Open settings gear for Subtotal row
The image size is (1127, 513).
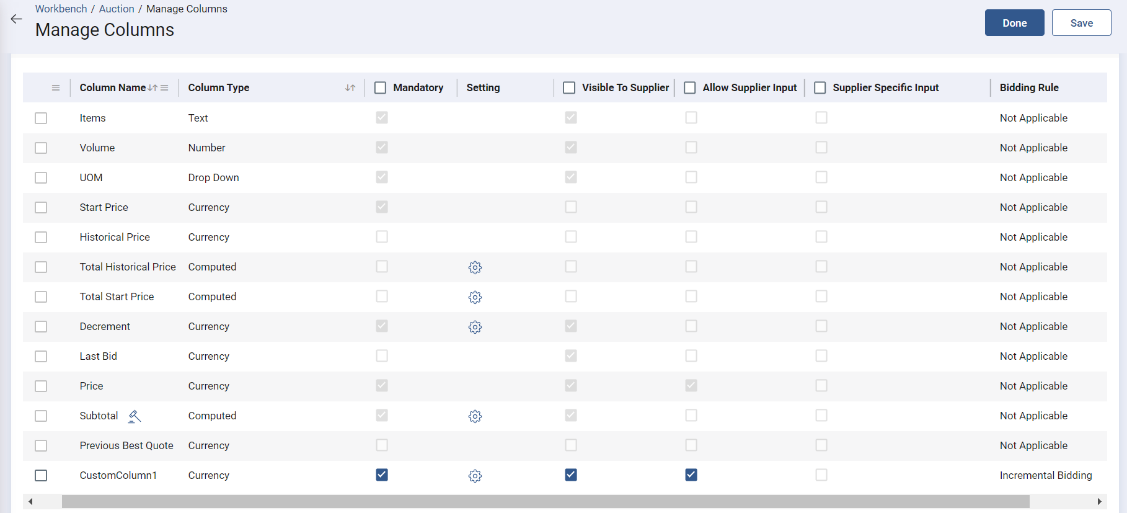475,416
